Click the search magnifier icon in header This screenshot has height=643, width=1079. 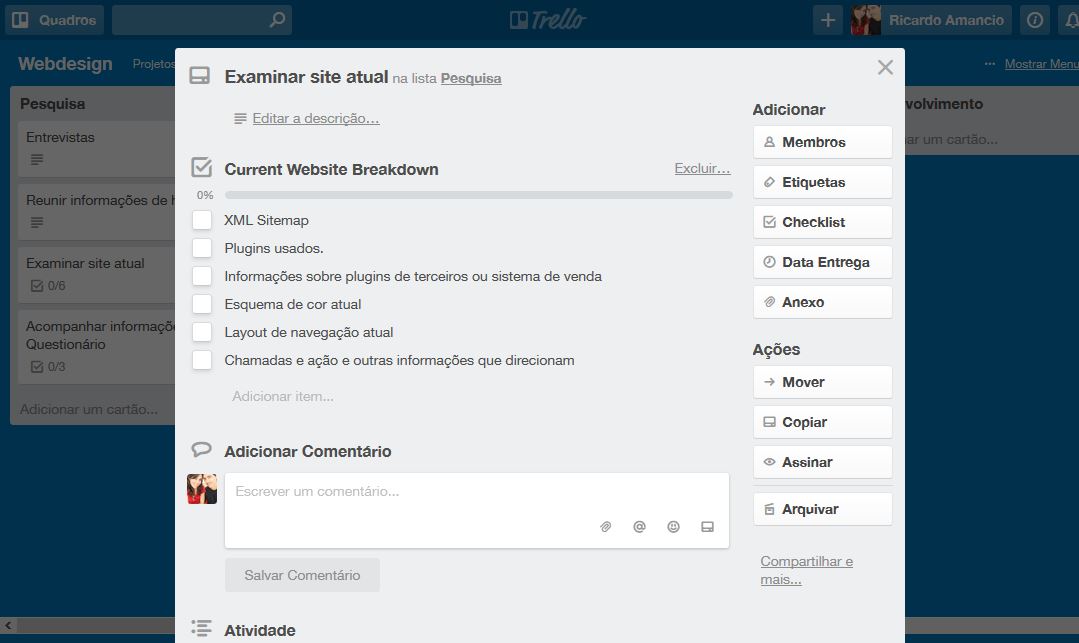(277, 20)
